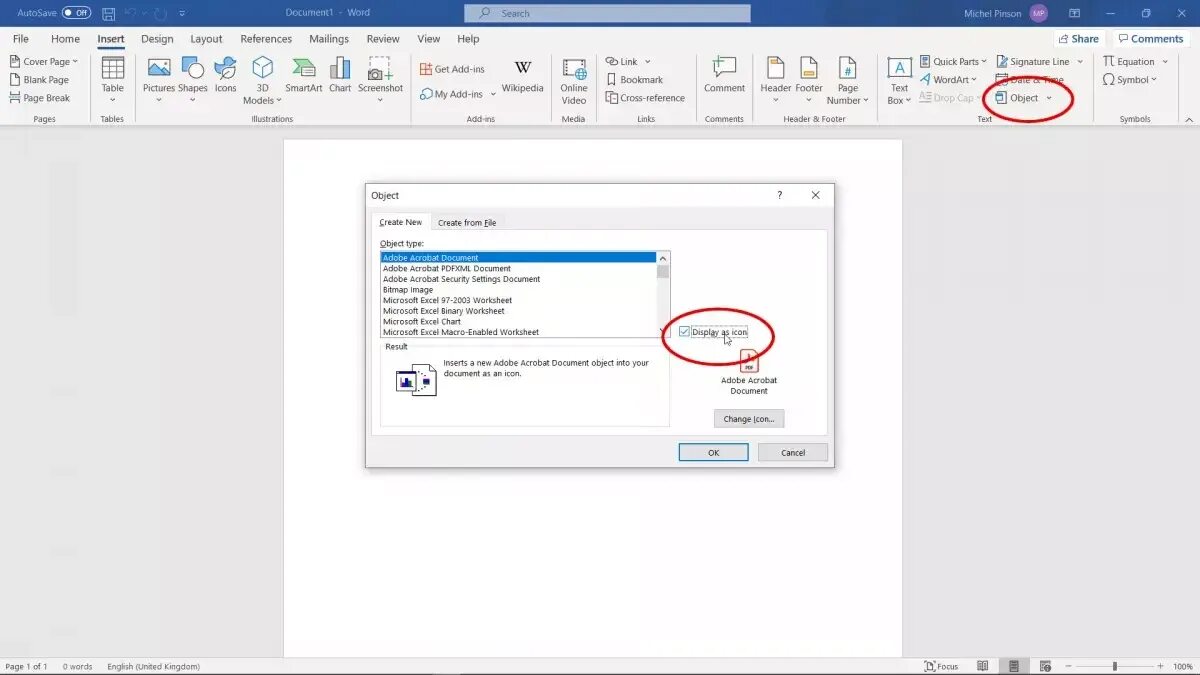Insert Icons from the ribbon

pos(226,76)
